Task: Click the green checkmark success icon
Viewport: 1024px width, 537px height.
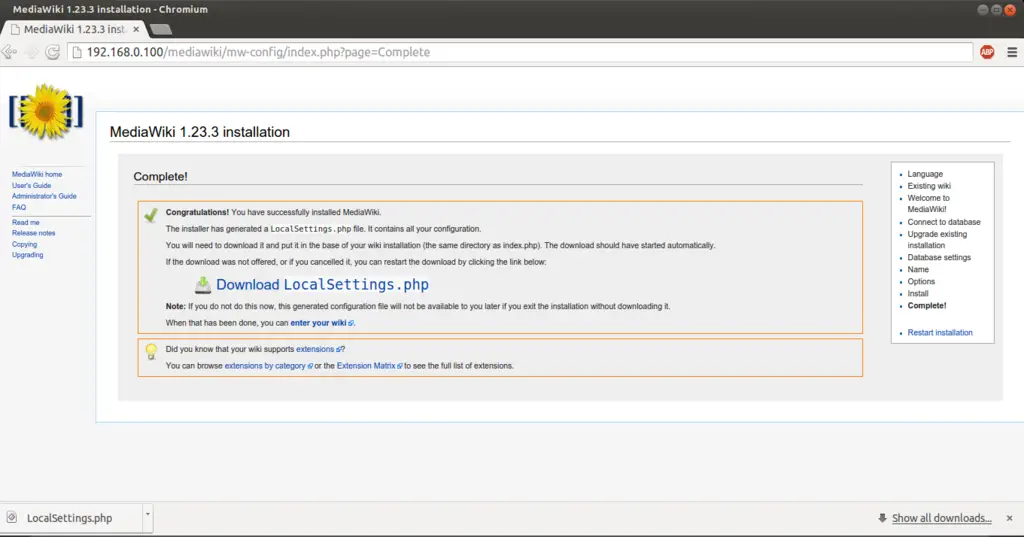Action: [x=151, y=215]
